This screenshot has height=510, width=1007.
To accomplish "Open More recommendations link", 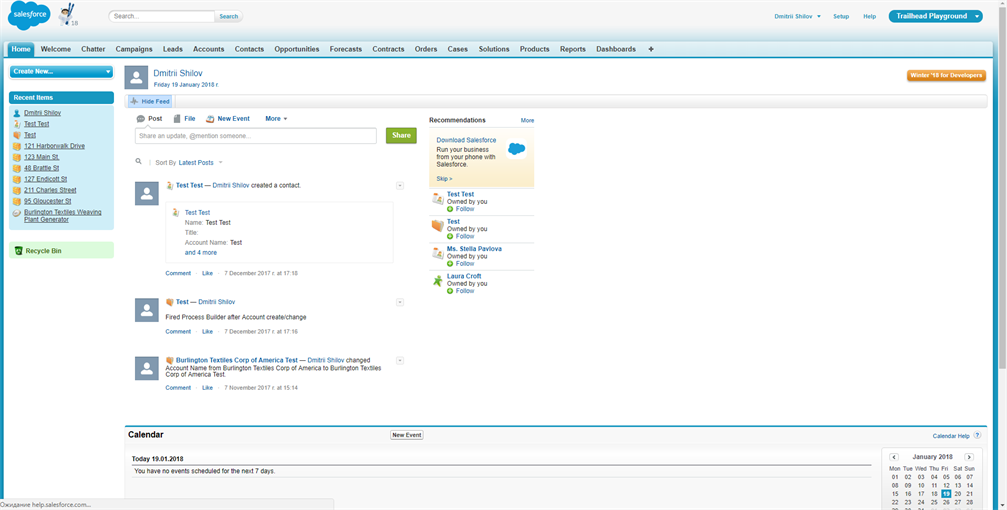I will point(527,120).
